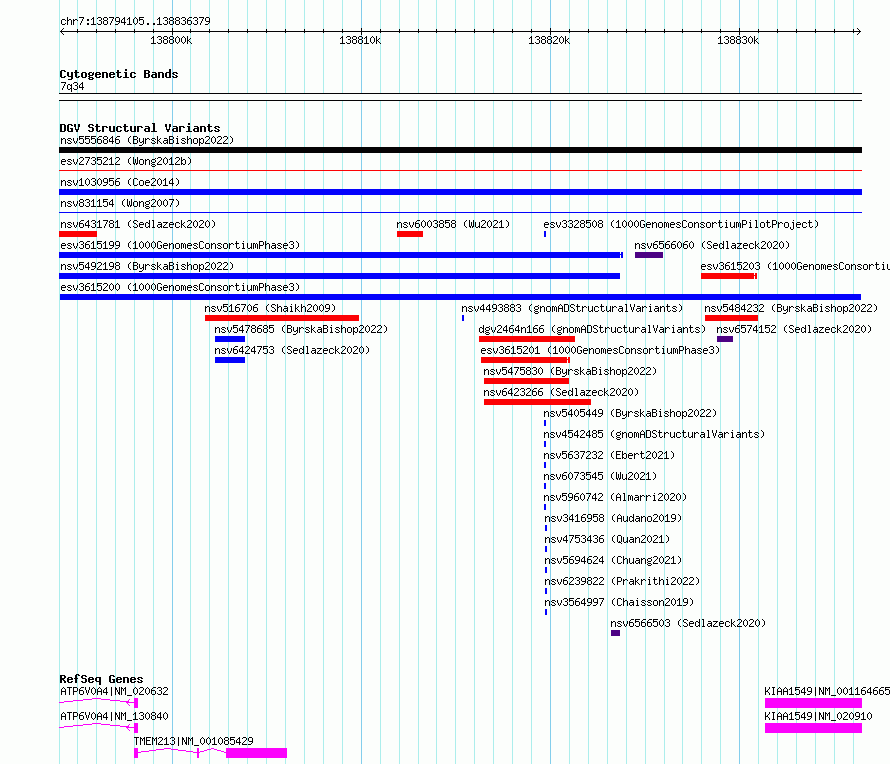890x764 pixels.
Task: Open dgv2464n166 (gnomADStructuralVariants) label
Action: tap(592, 329)
